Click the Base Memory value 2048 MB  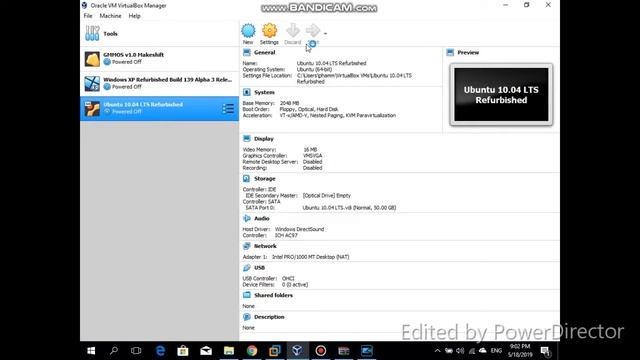point(289,103)
